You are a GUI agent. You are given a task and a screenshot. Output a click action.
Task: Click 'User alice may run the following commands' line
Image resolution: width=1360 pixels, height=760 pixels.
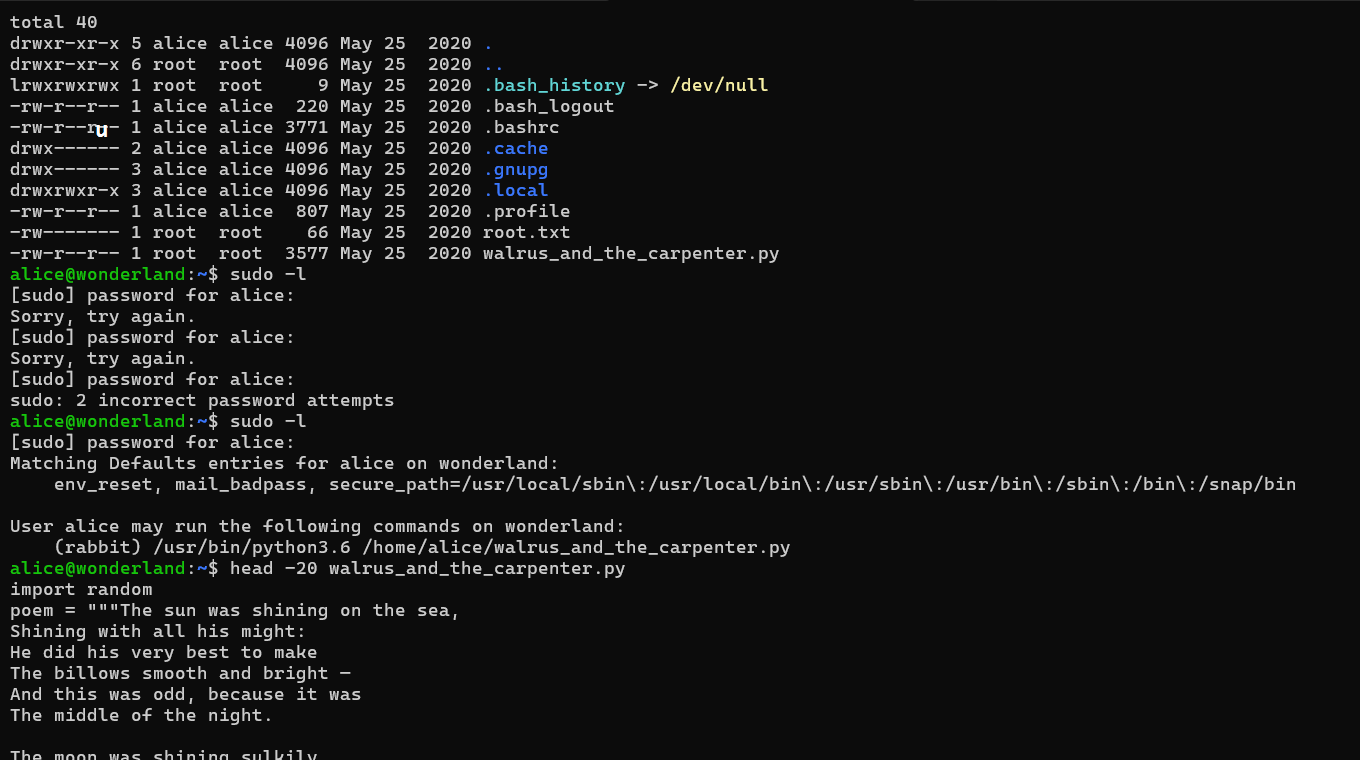pos(318,526)
